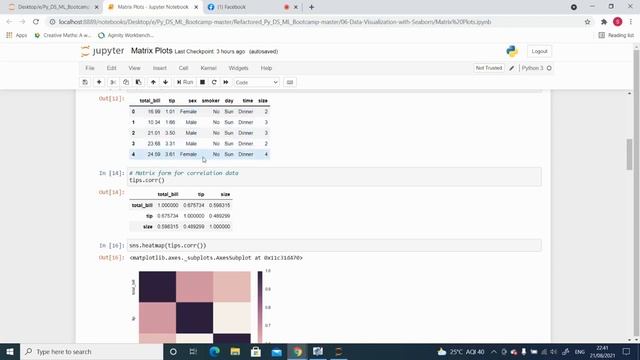Reload the current page

(36, 22)
